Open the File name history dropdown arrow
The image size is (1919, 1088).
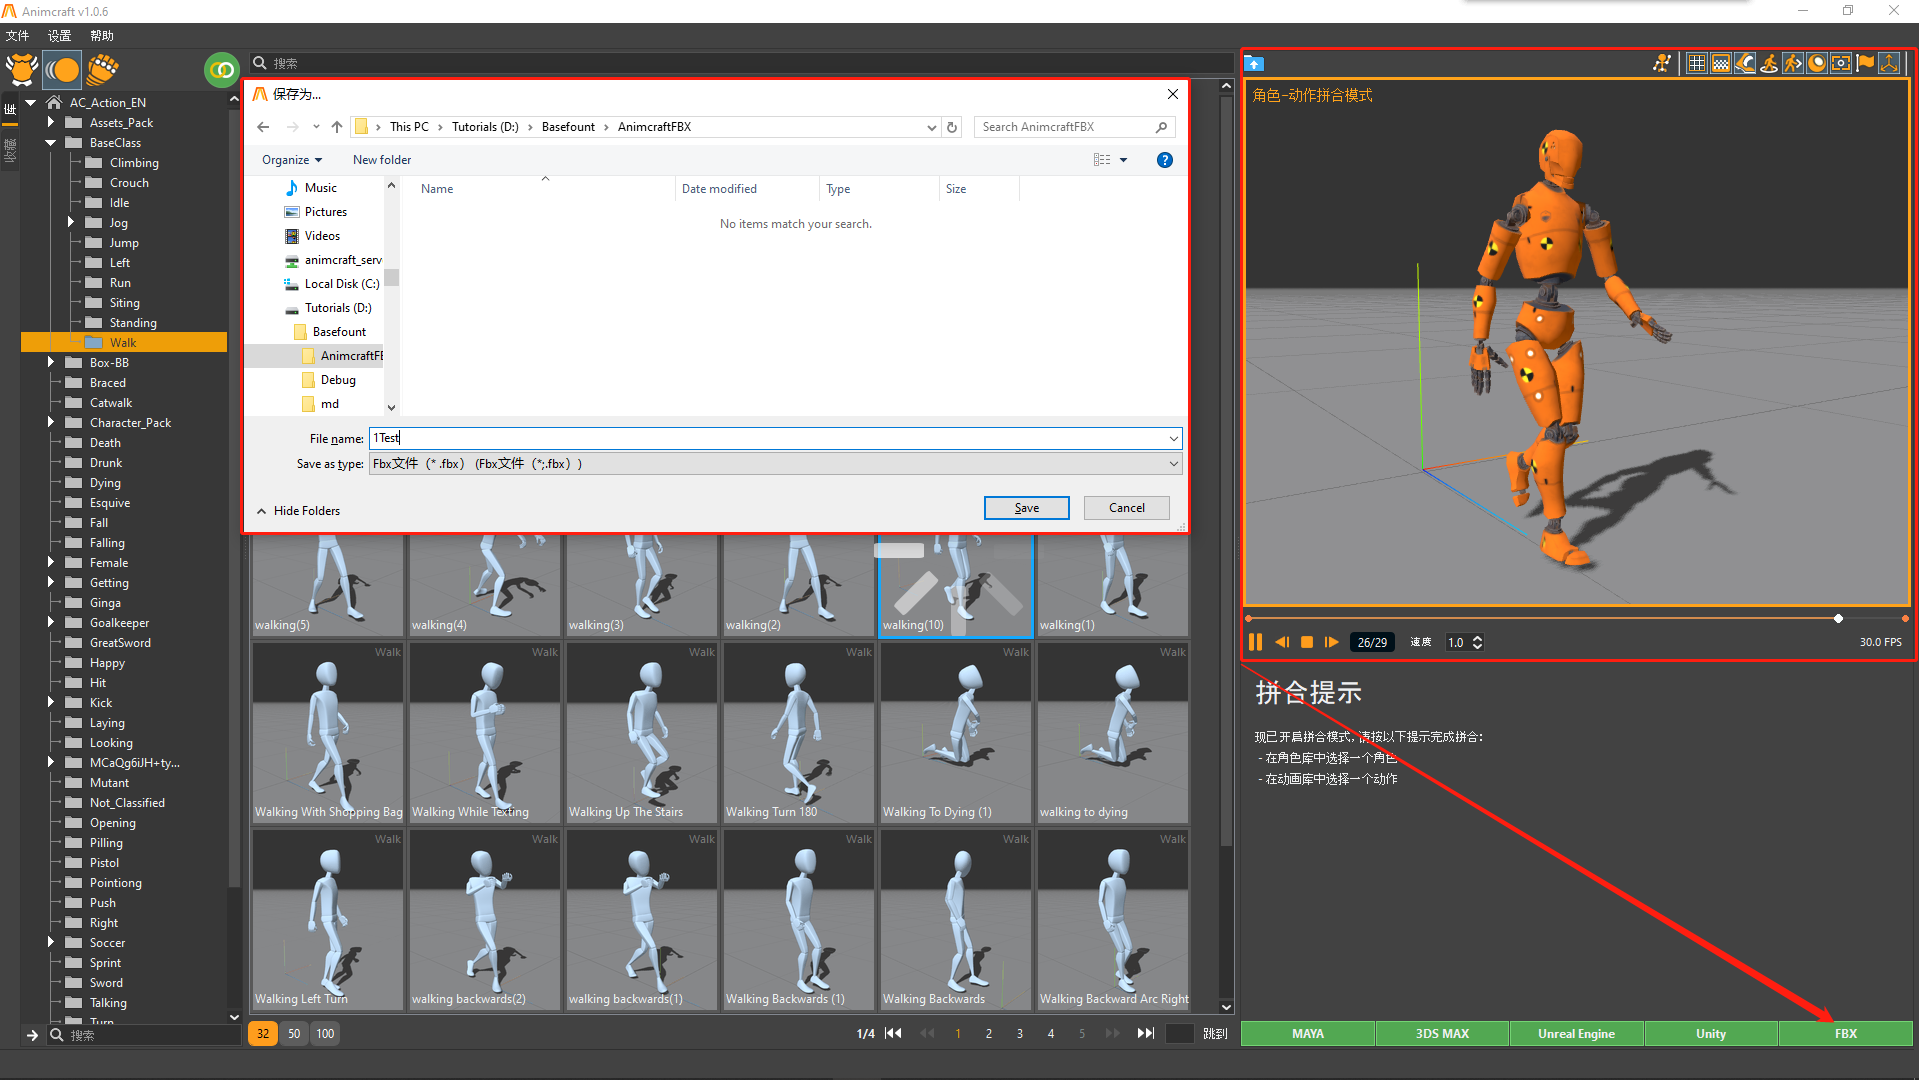1173,438
